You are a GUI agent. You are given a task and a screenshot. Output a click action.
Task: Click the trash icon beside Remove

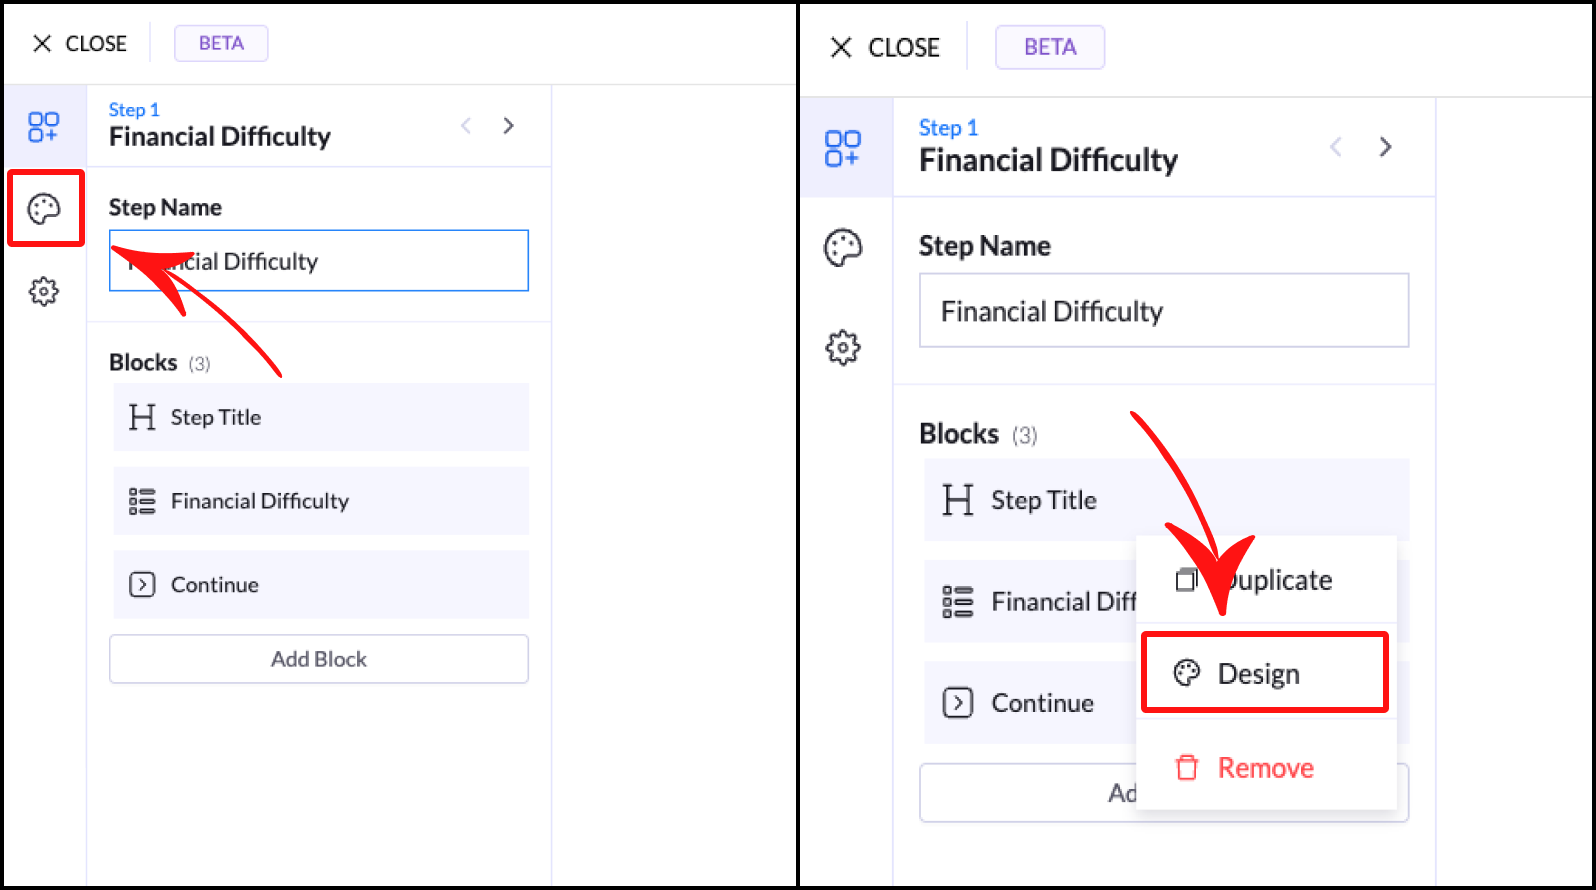click(1186, 768)
